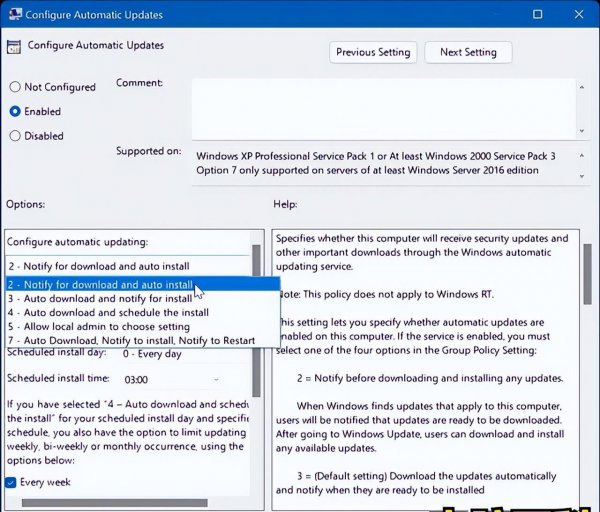The width and height of the screenshot is (600, 512).
Task: Go to Next Setting
Action: (468, 52)
